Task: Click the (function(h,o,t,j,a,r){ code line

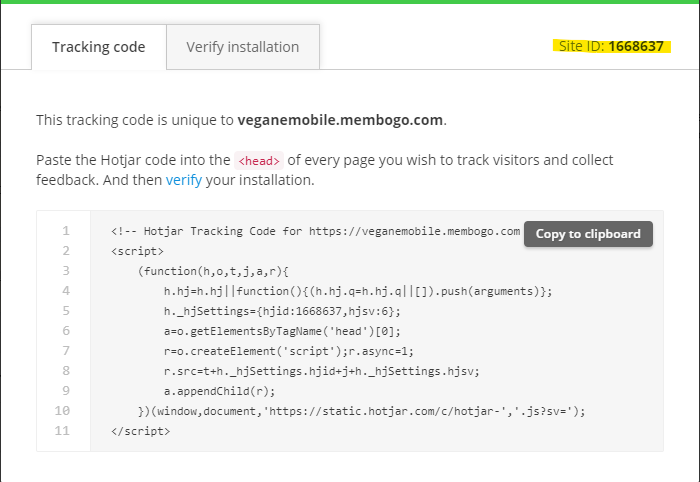Action: click(213, 271)
